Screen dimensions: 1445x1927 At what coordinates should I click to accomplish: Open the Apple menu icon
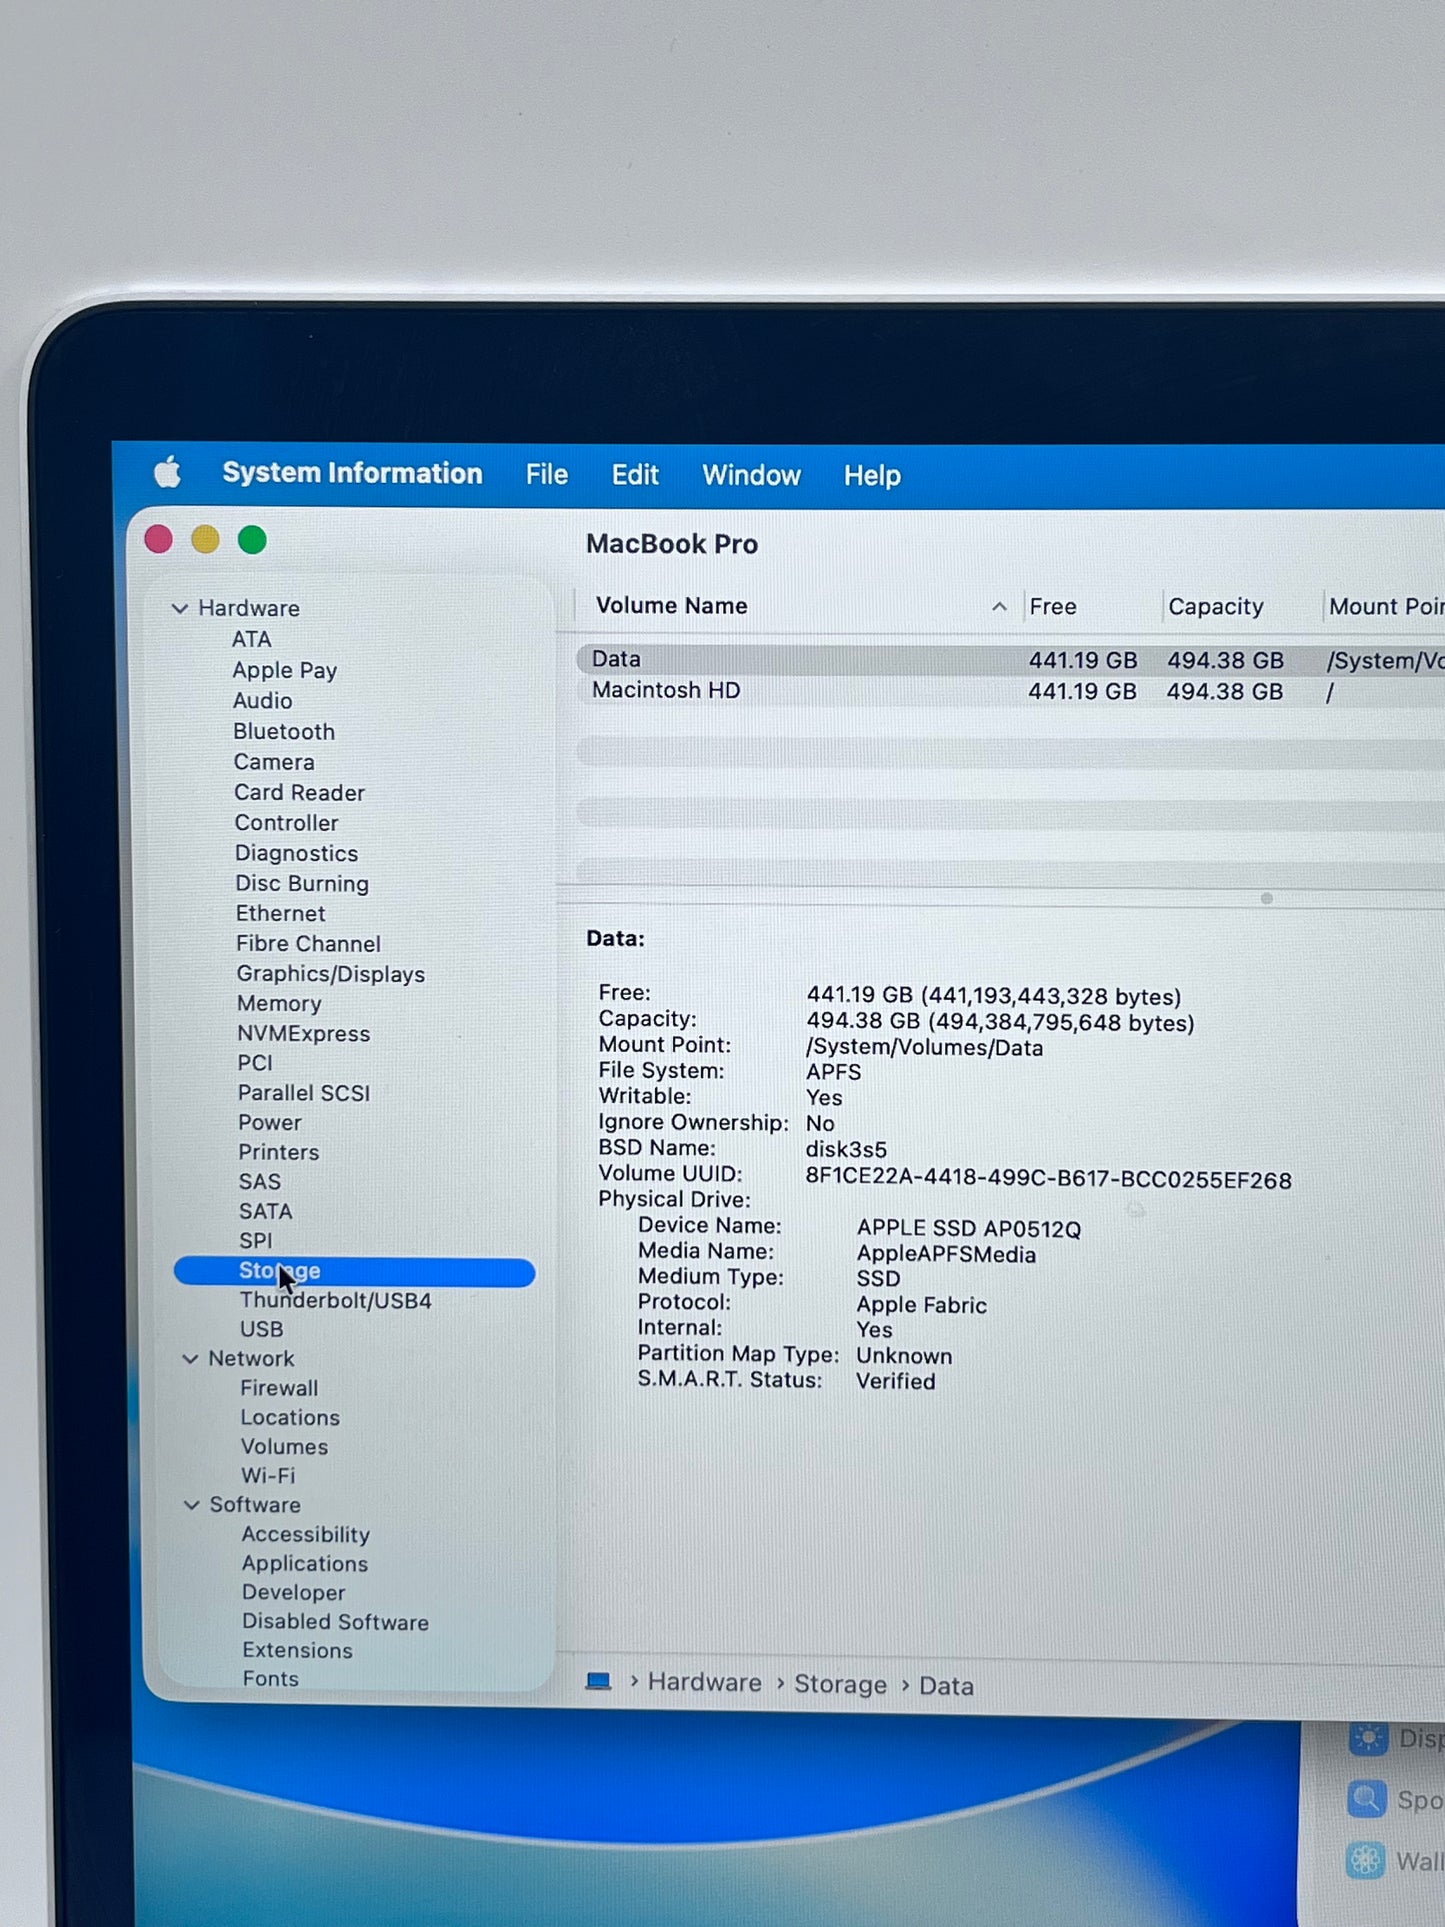click(x=168, y=472)
